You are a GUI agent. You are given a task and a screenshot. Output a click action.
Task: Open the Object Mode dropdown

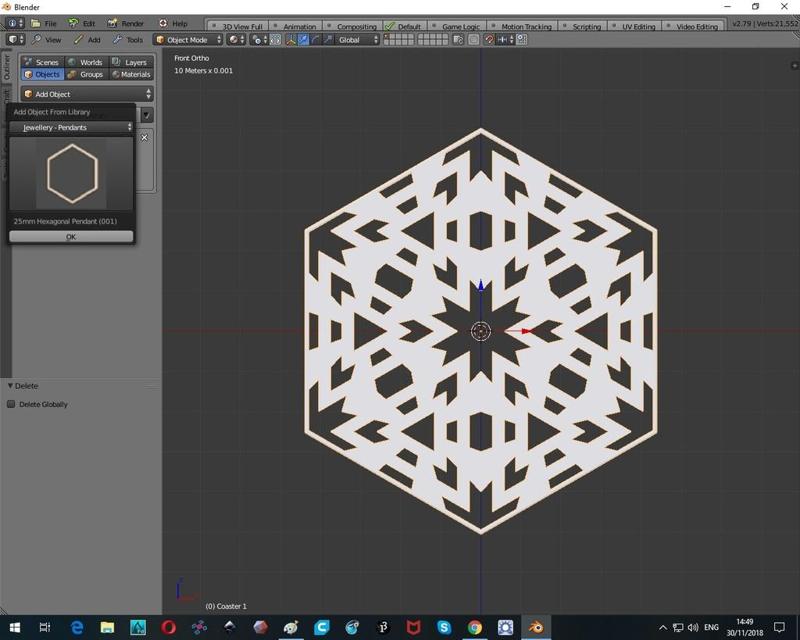(x=188, y=40)
